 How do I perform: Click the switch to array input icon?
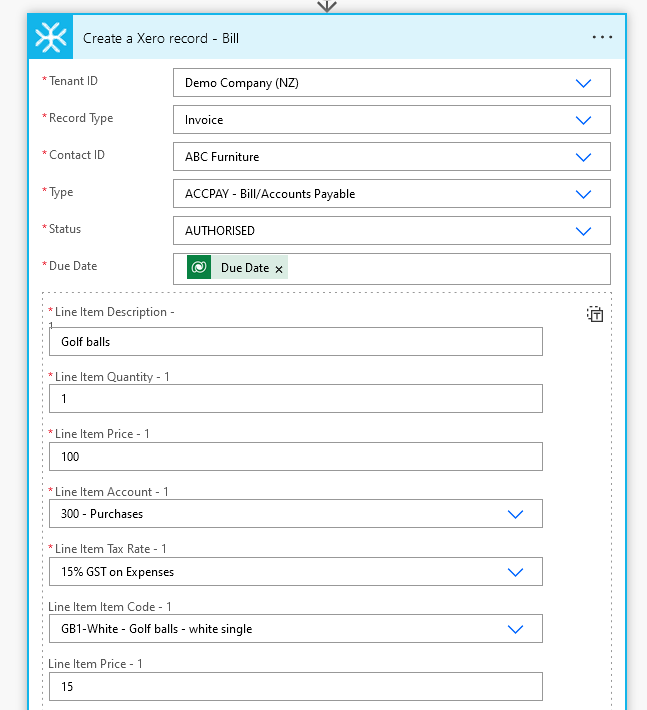pyautogui.click(x=595, y=314)
